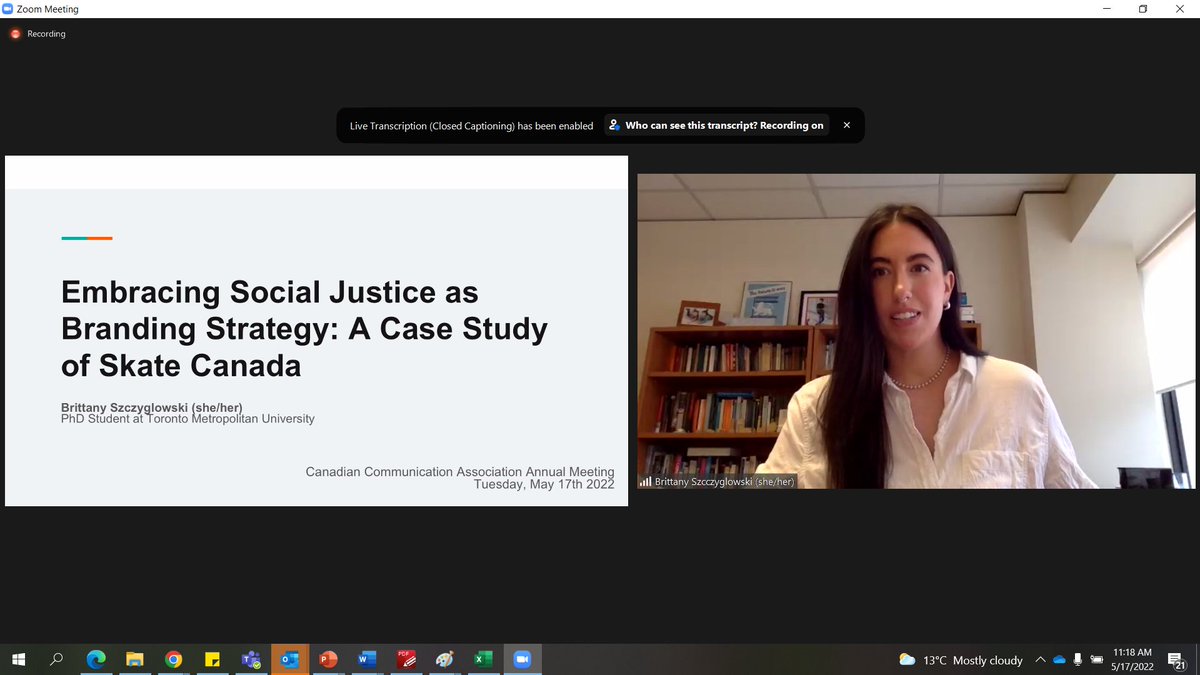The width and height of the screenshot is (1200, 675).
Task: Click the signal strength icon on the video
Action: point(645,481)
